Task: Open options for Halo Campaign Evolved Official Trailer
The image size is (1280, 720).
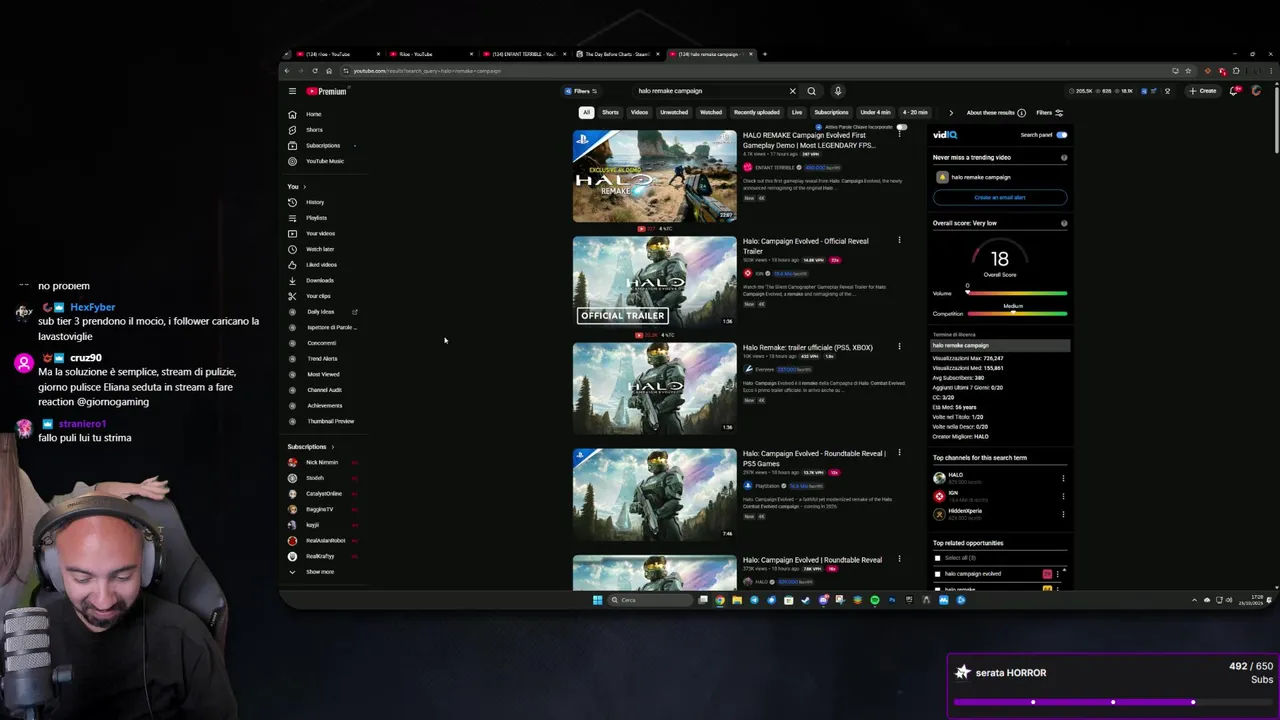Action: [x=899, y=241]
